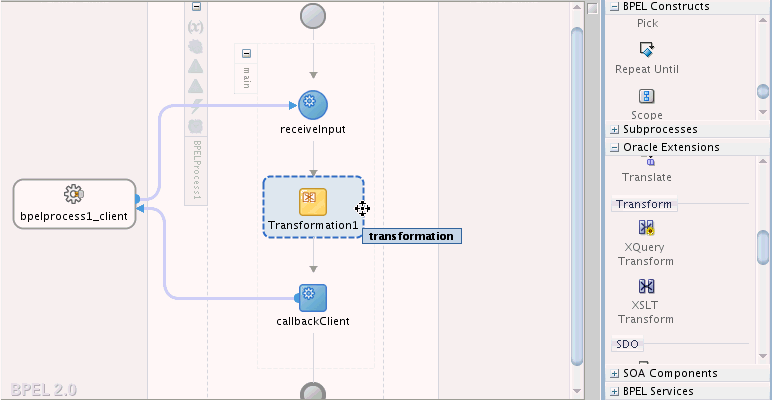Collapse the BPEL Constructs section

tap(614, 6)
